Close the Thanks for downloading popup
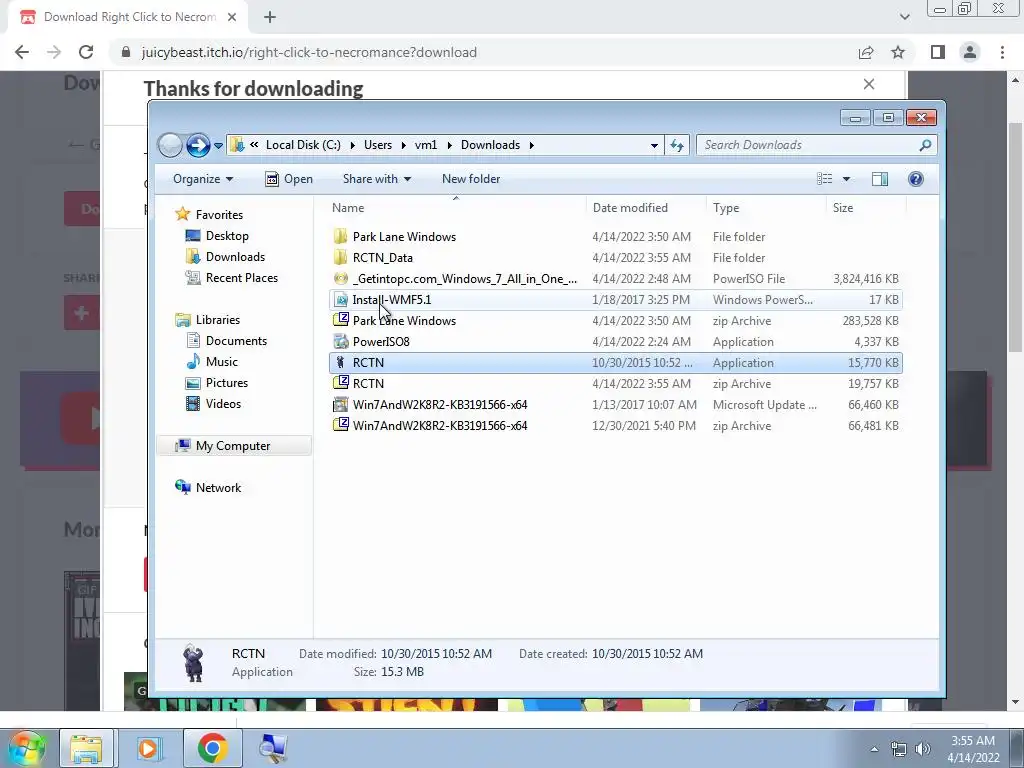Screen dimensions: 1024x768 point(869,84)
